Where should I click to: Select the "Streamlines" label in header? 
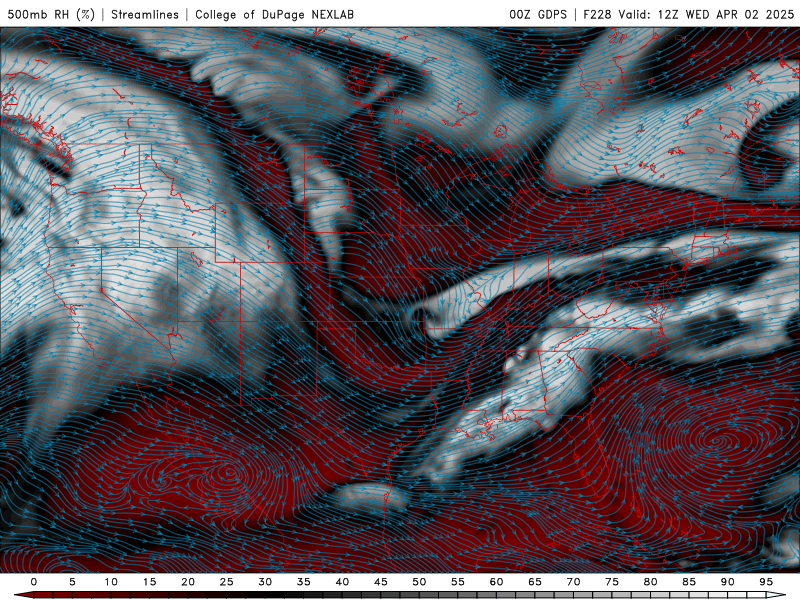pyautogui.click(x=145, y=14)
